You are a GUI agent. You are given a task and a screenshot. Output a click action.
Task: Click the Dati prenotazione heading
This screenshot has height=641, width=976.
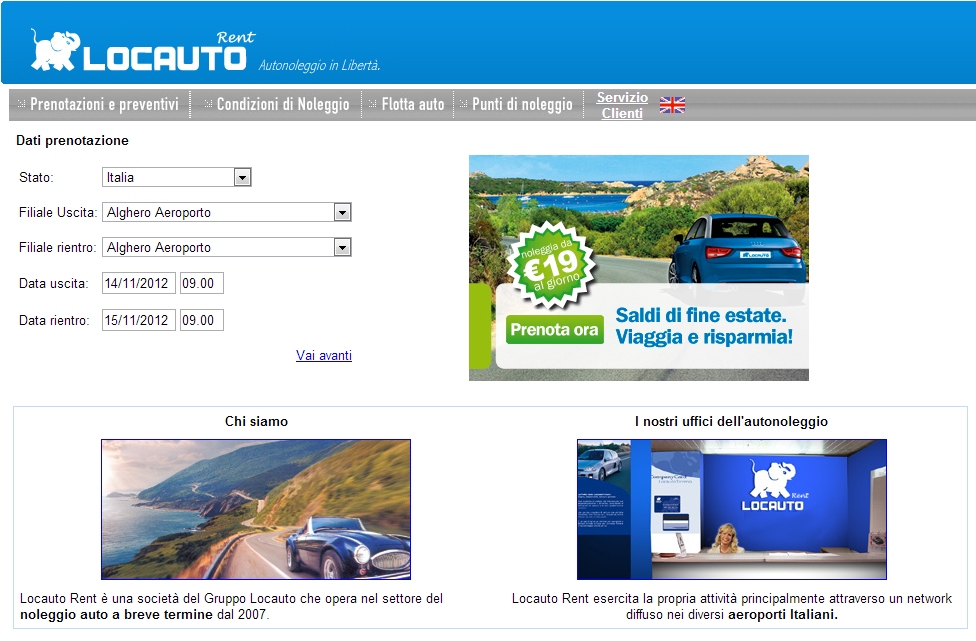click(72, 141)
